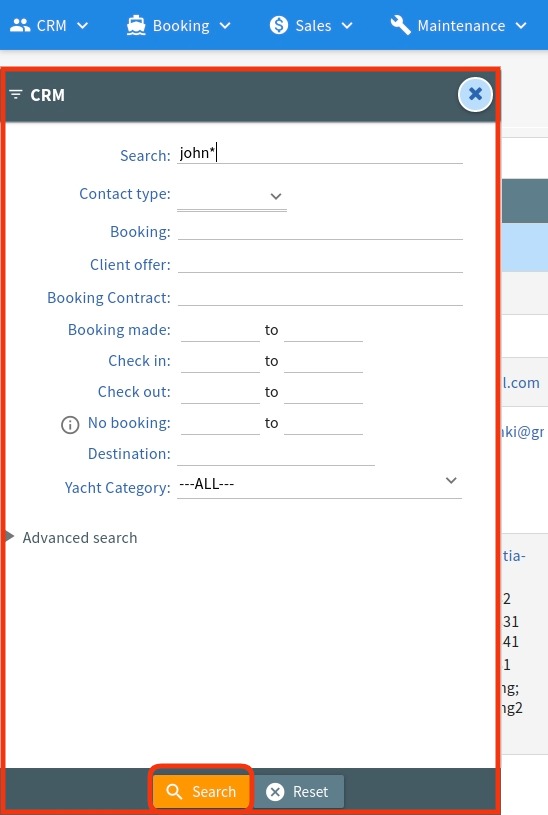Reset the search filters
Screen dimensions: 548x815
[297, 792]
